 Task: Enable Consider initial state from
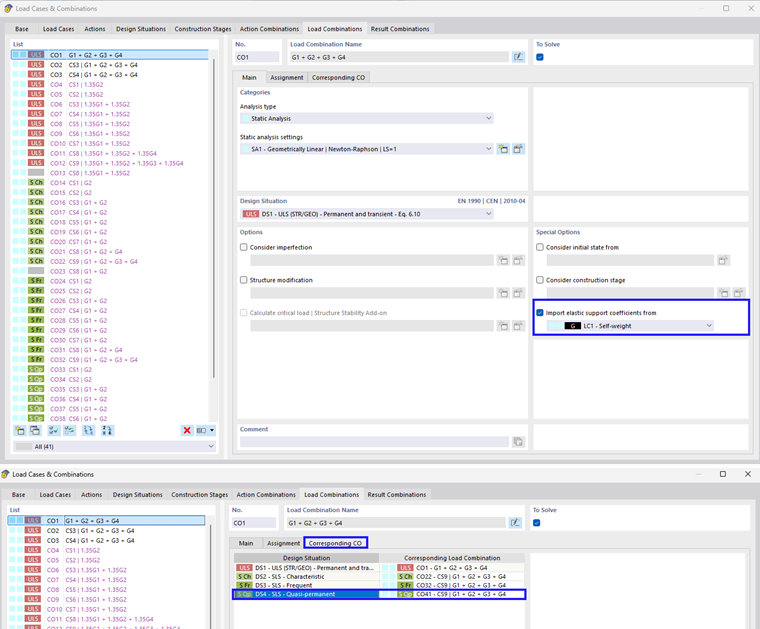tap(540, 247)
